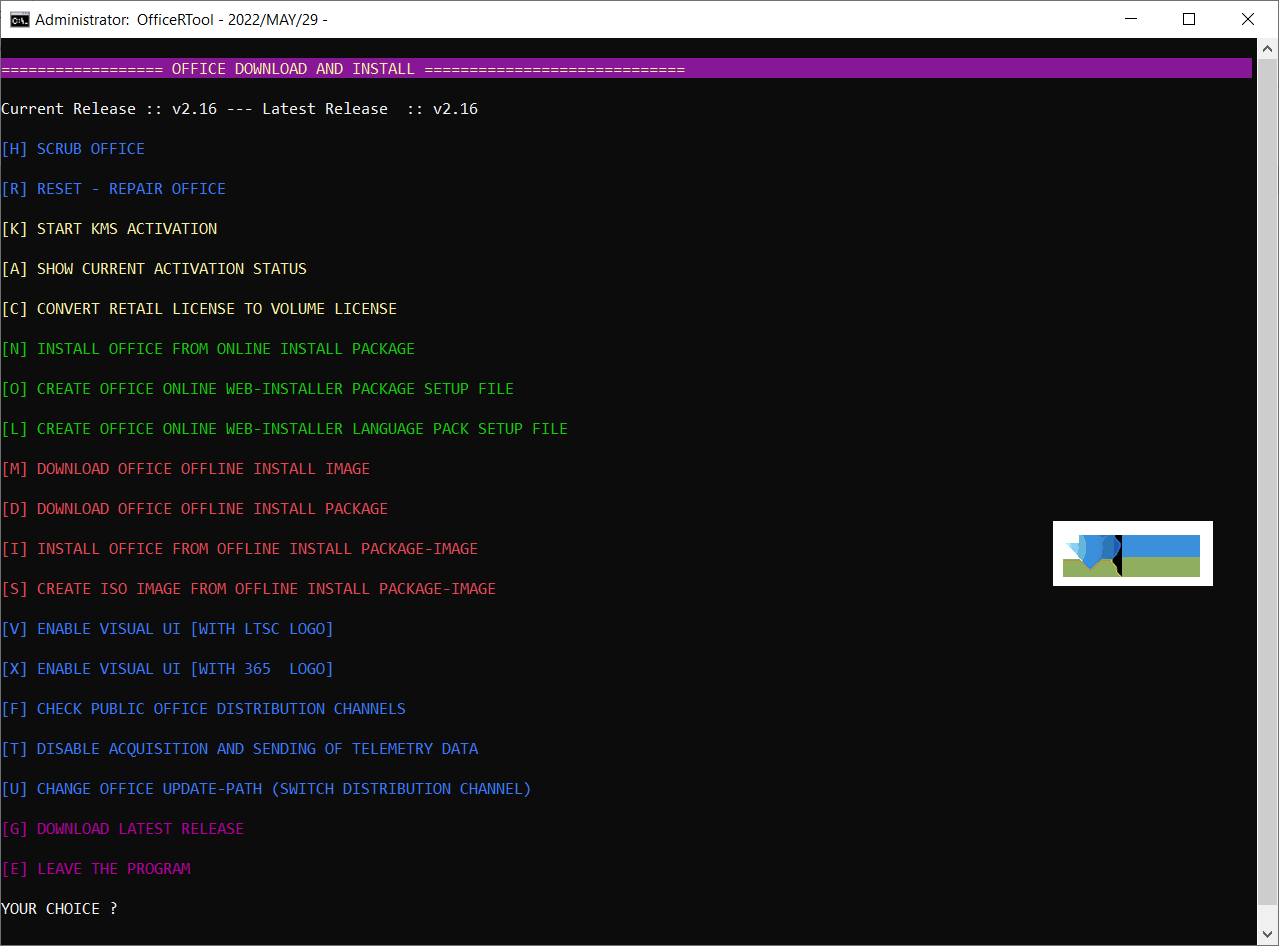Select [L] CREATE WEB-INSTALLER LANGUAGE PACK SETUP FILE
The width and height of the screenshot is (1279, 946).
pos(285,429)
